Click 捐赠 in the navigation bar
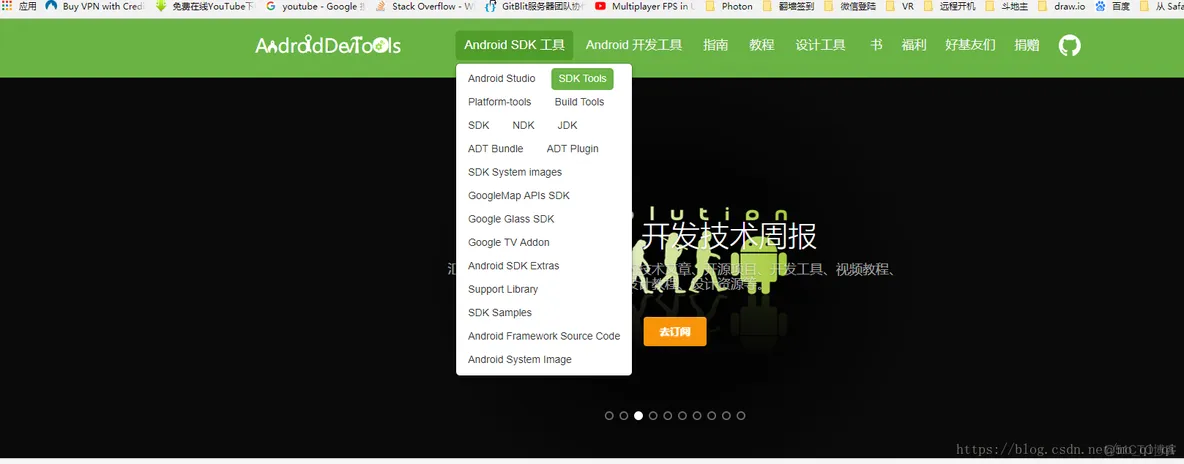 coord(1027,45)
